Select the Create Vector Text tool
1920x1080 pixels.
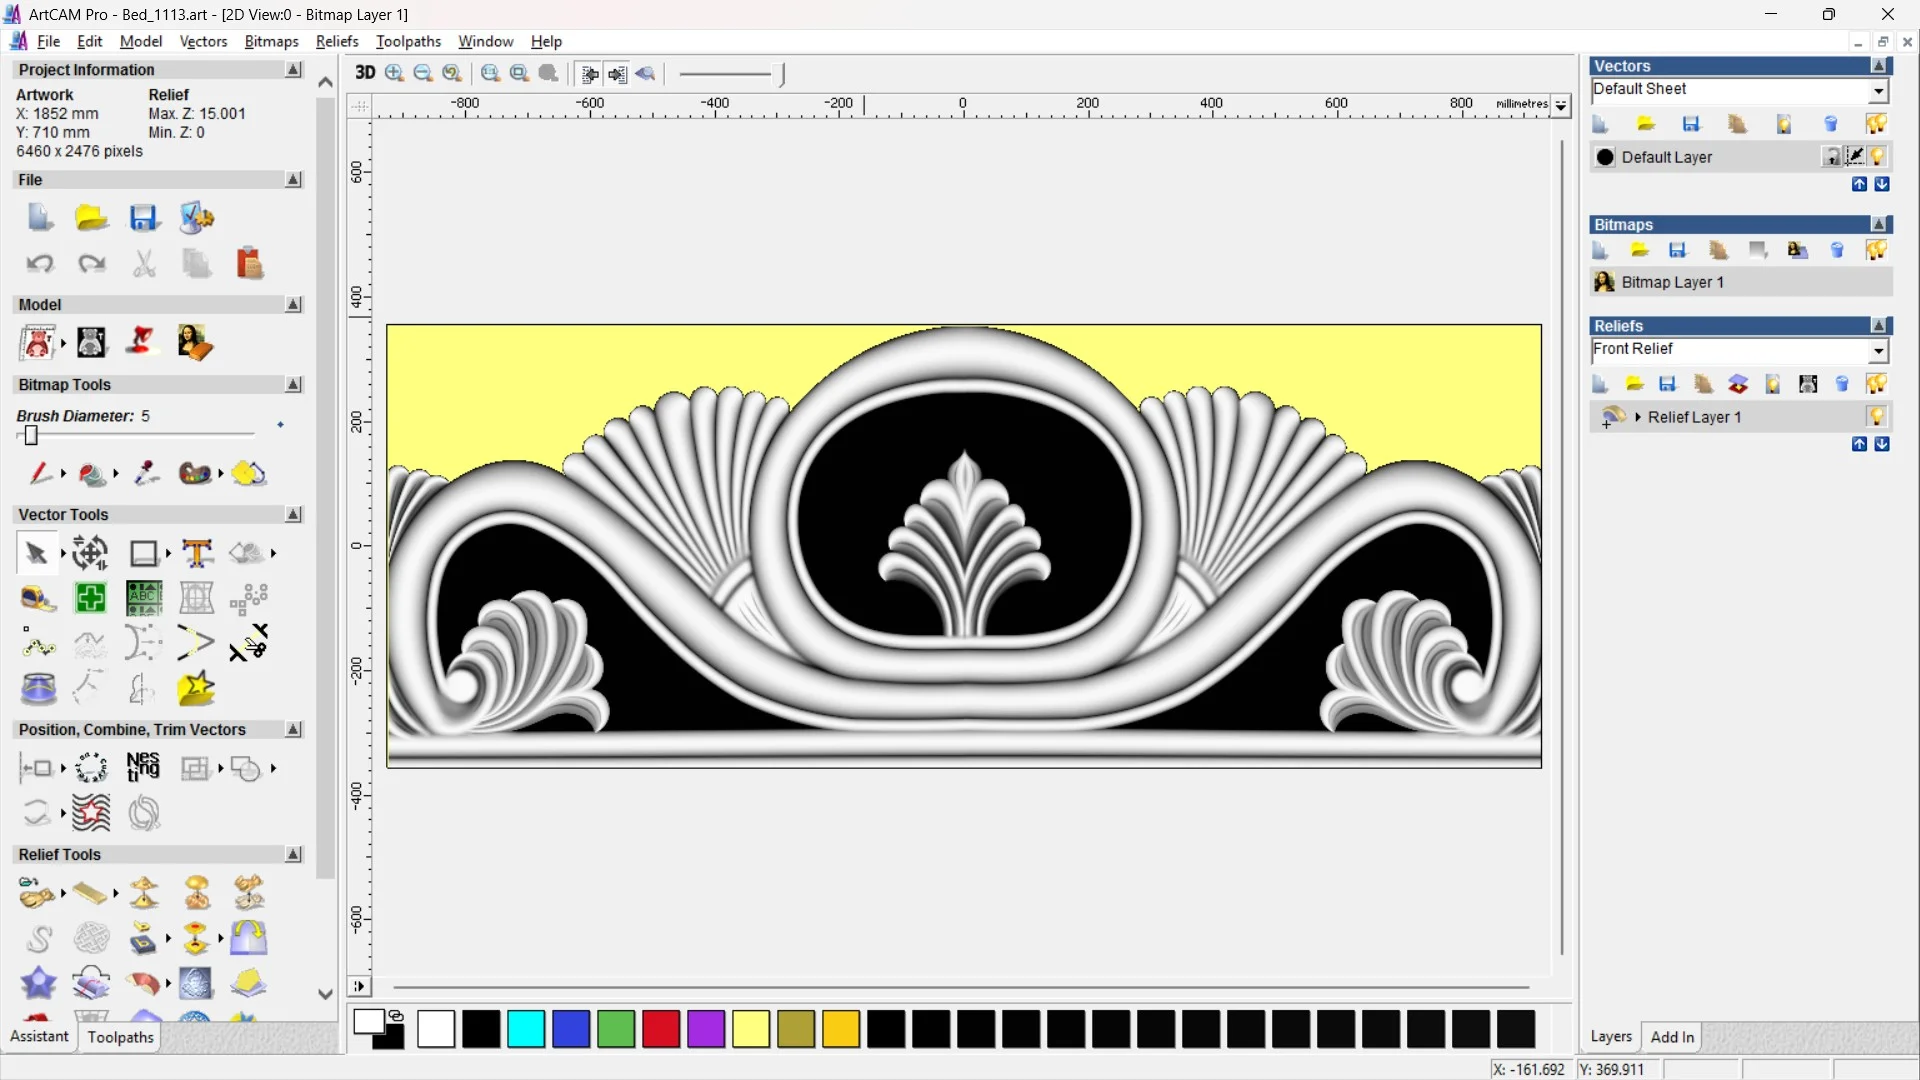(197, 553)
